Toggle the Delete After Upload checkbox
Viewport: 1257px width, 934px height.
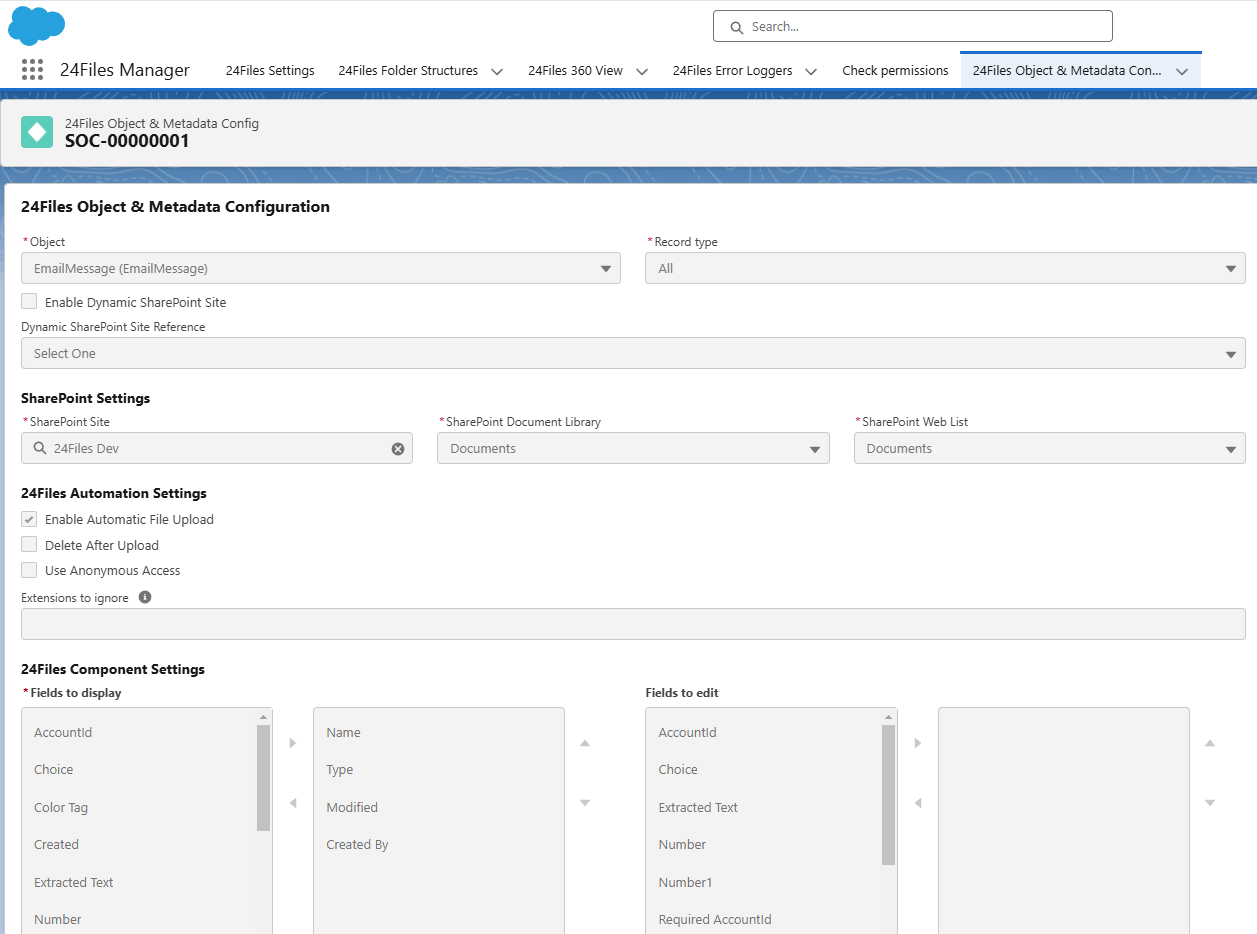(29, 545)
